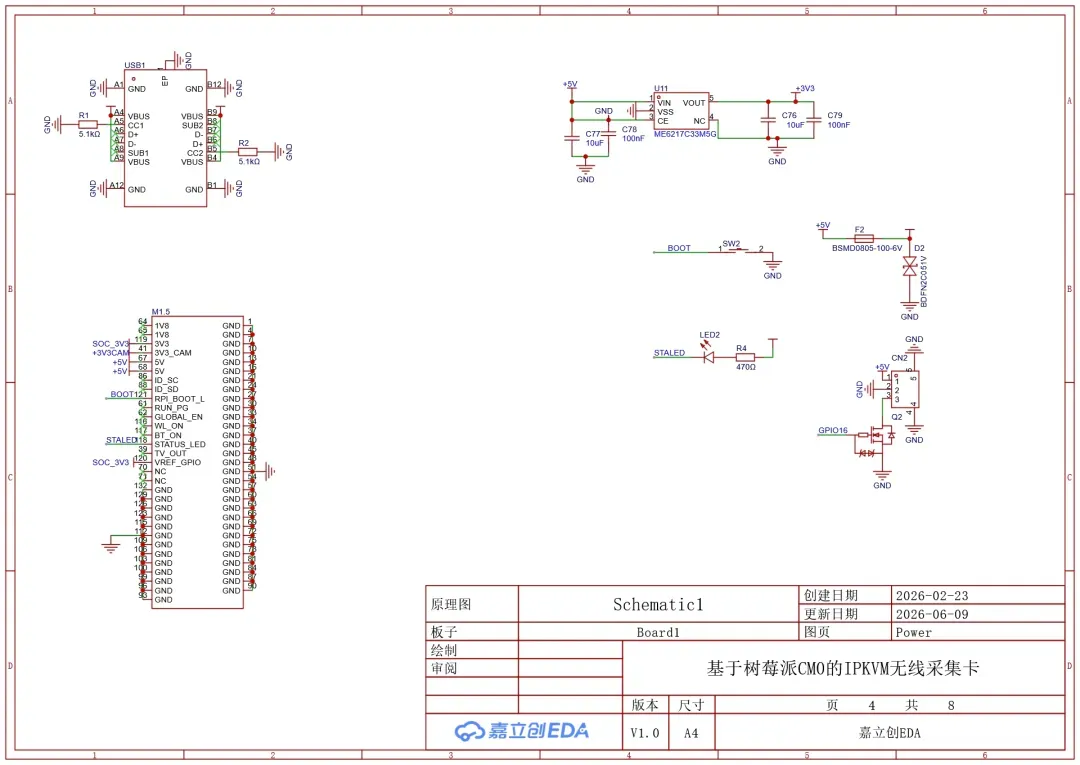Click the M1.5 module symbol body
The width and height of the screenshot is (1080, 765).
coord(197,462)
